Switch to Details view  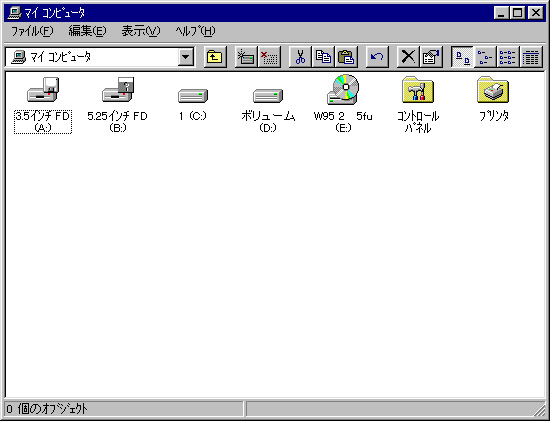531,57
